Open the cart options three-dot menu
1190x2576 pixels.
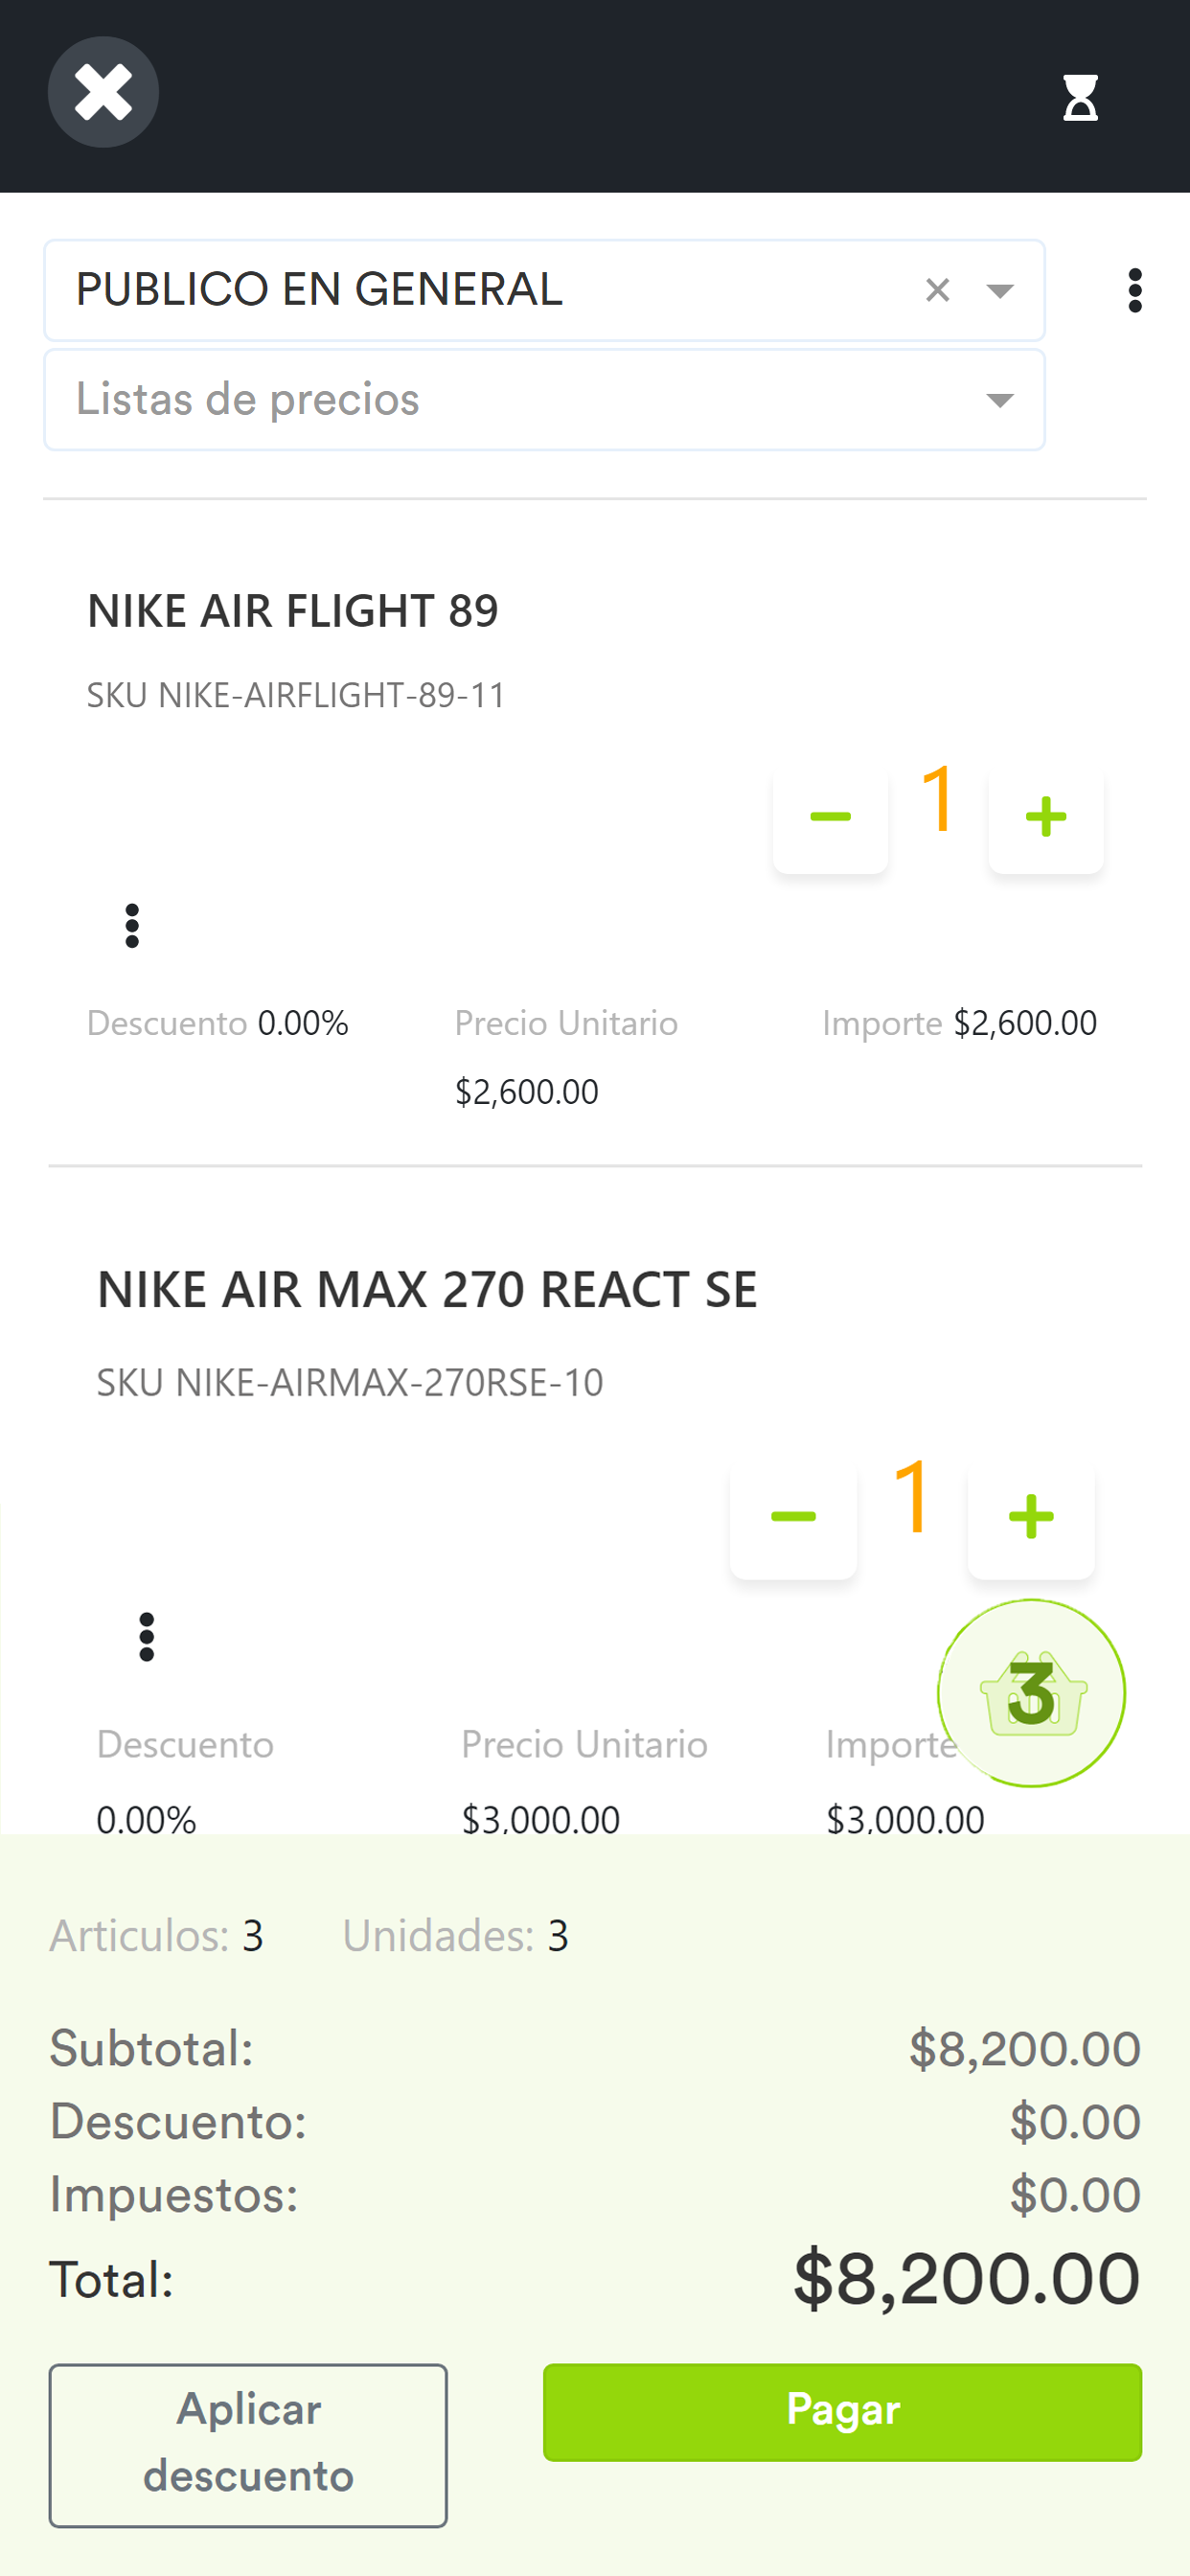[1134, 290]
